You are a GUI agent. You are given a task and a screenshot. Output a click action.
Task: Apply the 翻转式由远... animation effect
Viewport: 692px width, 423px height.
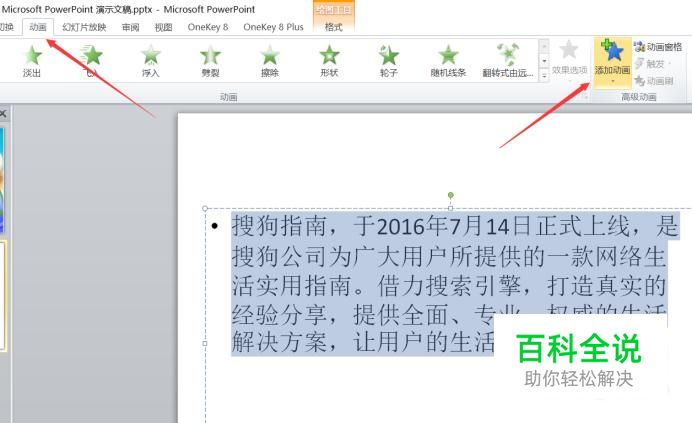pos(508,61)
